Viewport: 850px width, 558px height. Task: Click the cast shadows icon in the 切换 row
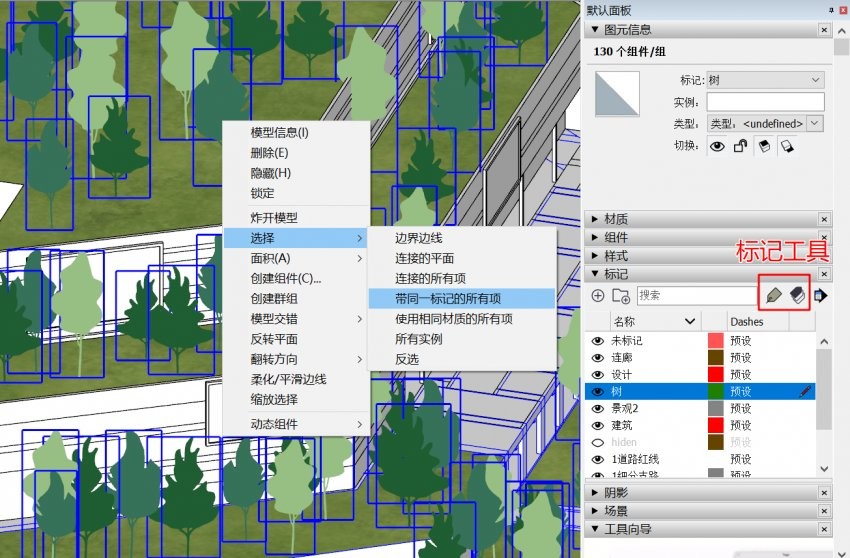[x=763, y=146]
